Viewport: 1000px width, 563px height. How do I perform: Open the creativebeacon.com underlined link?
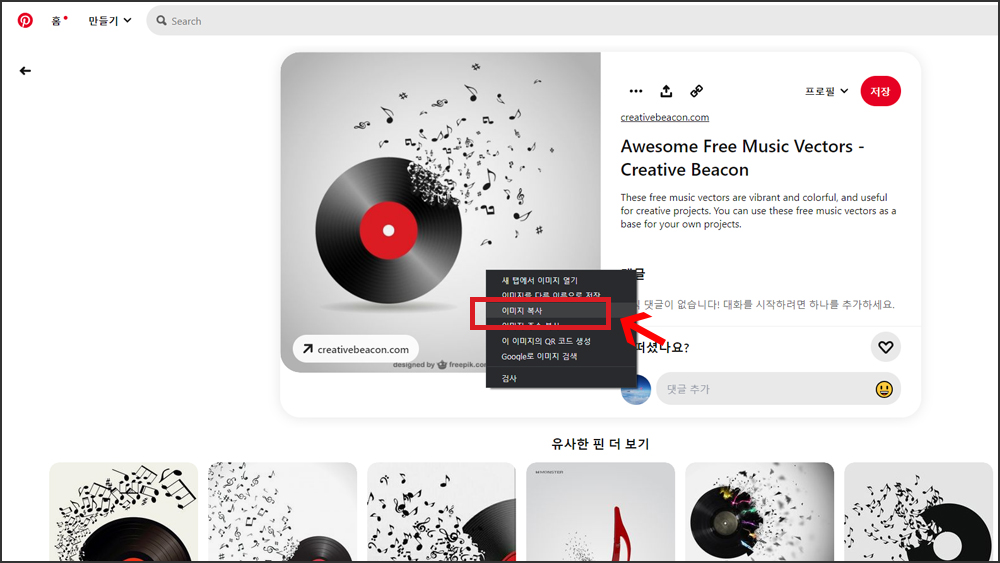point(665,117)
